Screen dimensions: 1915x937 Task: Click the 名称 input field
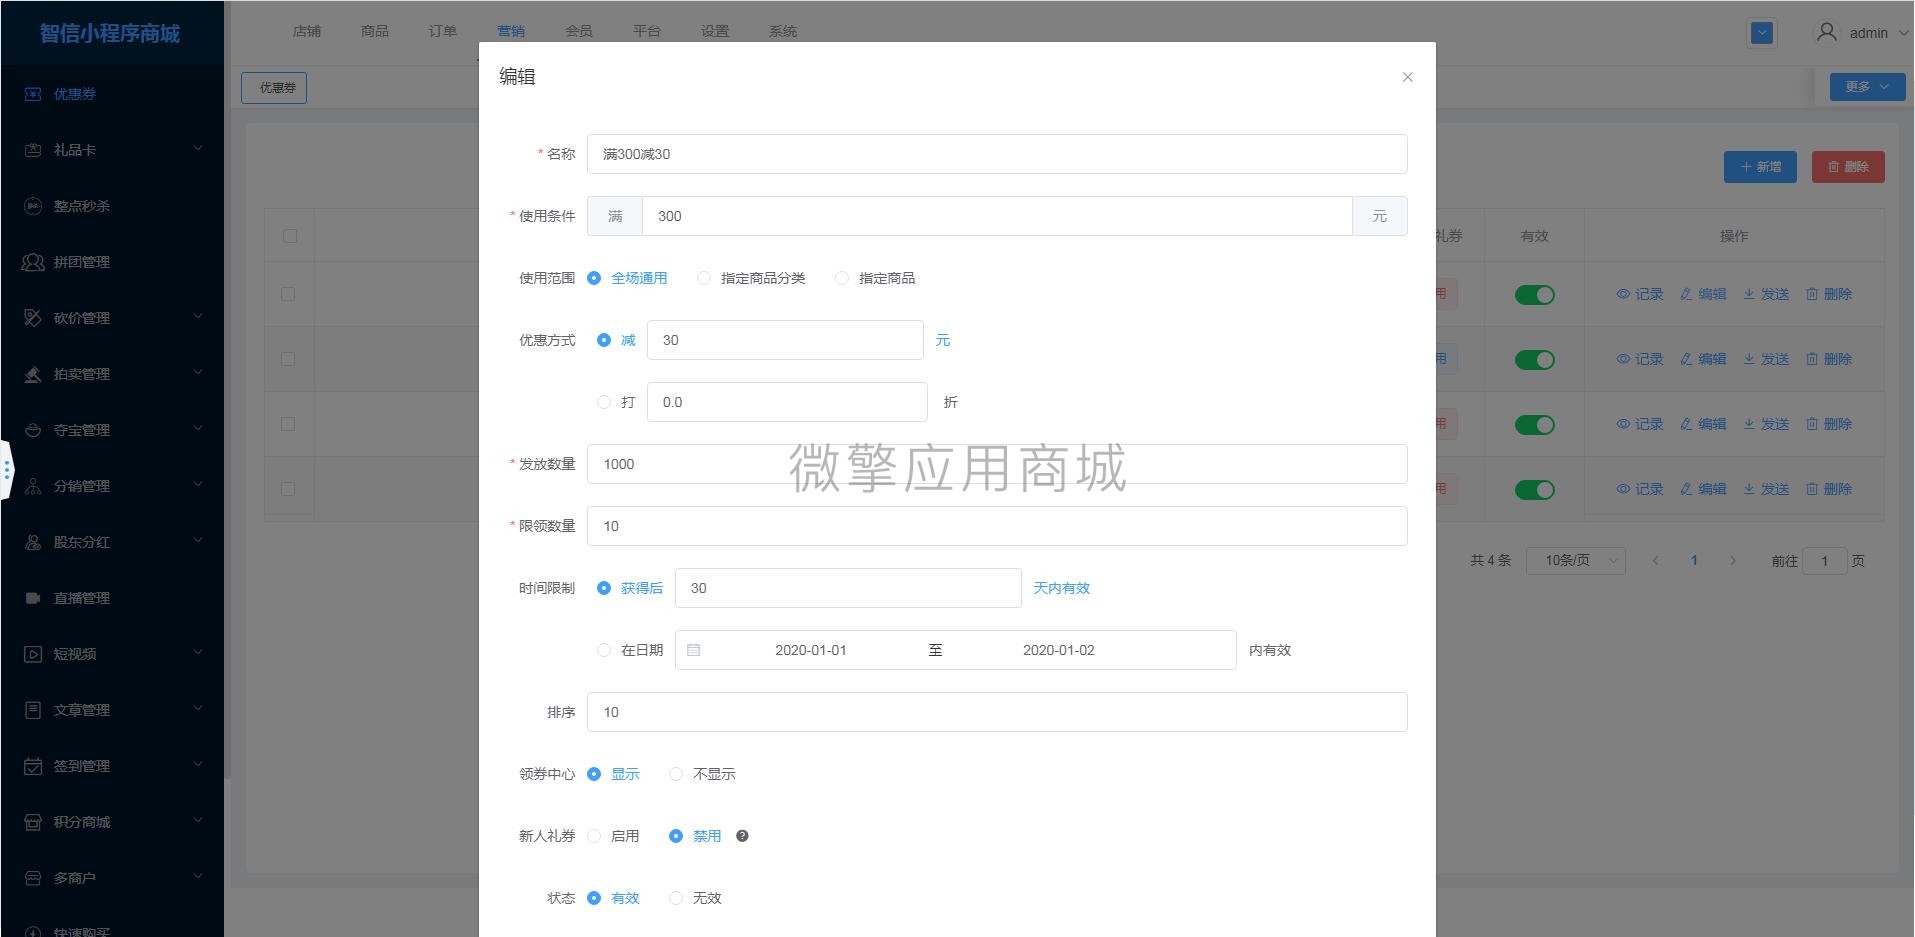tap(997, 154)
